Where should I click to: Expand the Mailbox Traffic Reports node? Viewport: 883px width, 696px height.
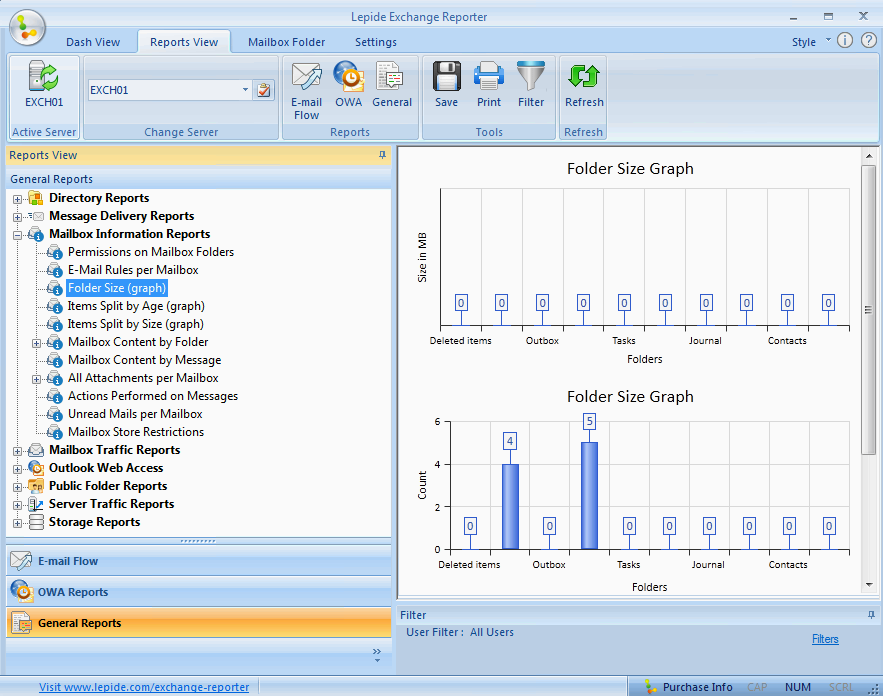[17, 452]
